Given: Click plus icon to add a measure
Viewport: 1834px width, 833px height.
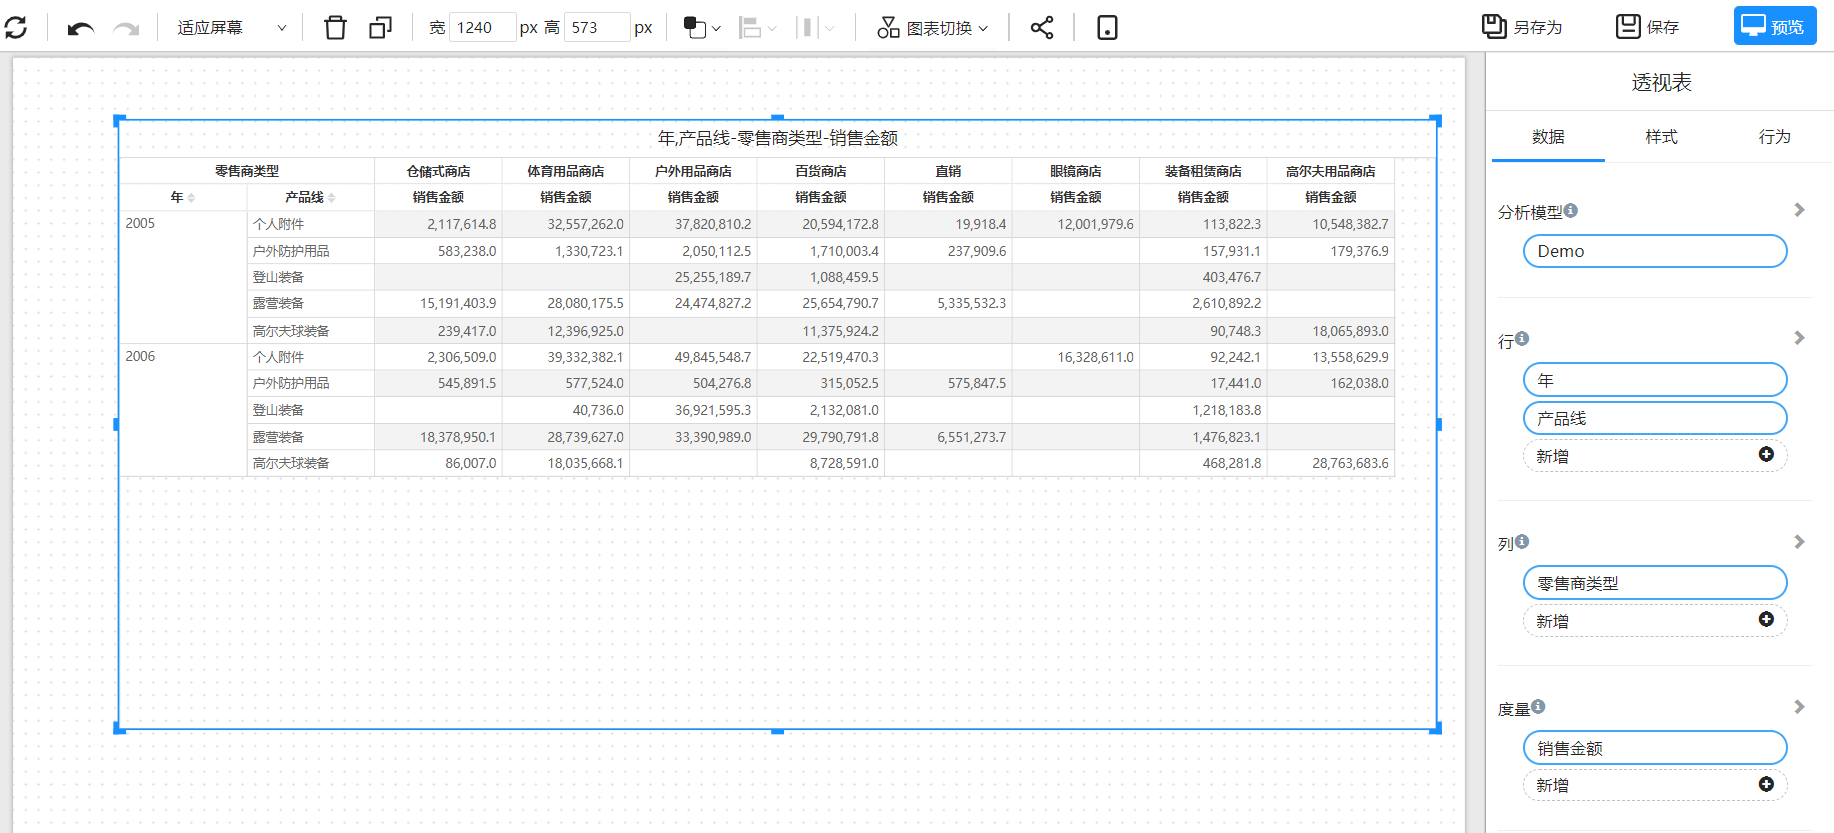Looking at the screenshot, I should click(1766, 785).
